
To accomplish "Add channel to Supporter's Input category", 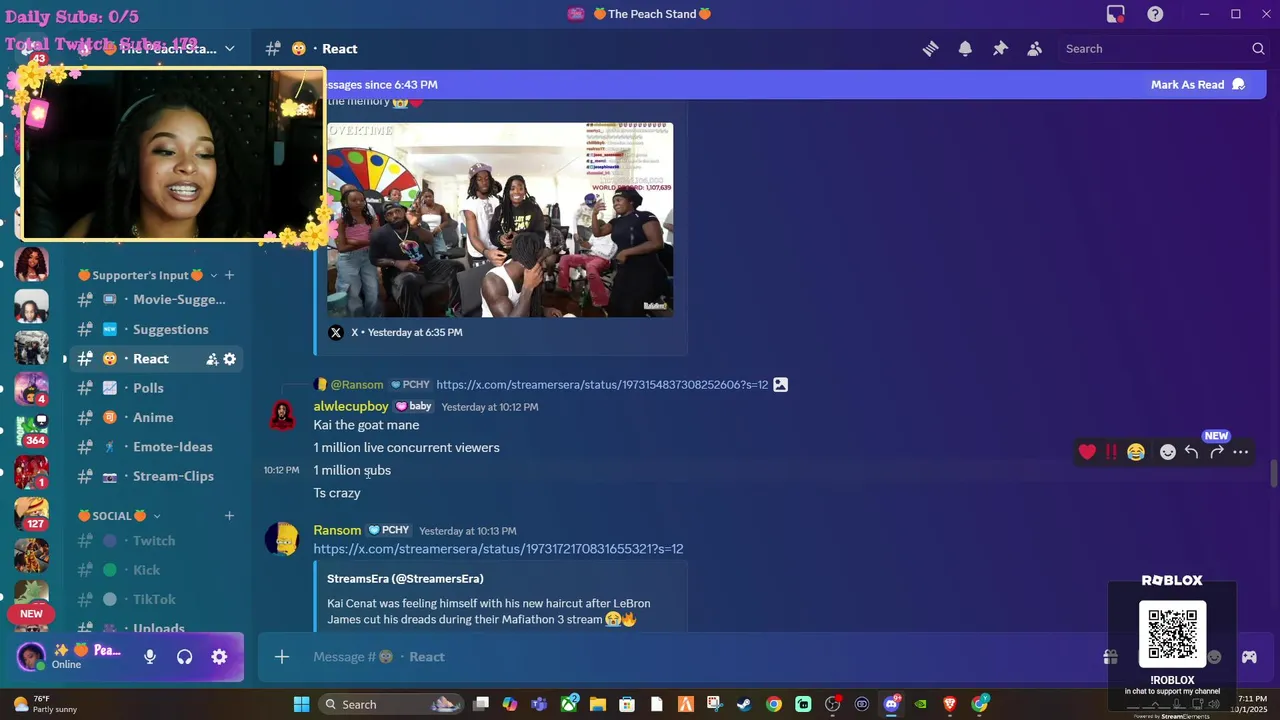I will pos(229,275).
